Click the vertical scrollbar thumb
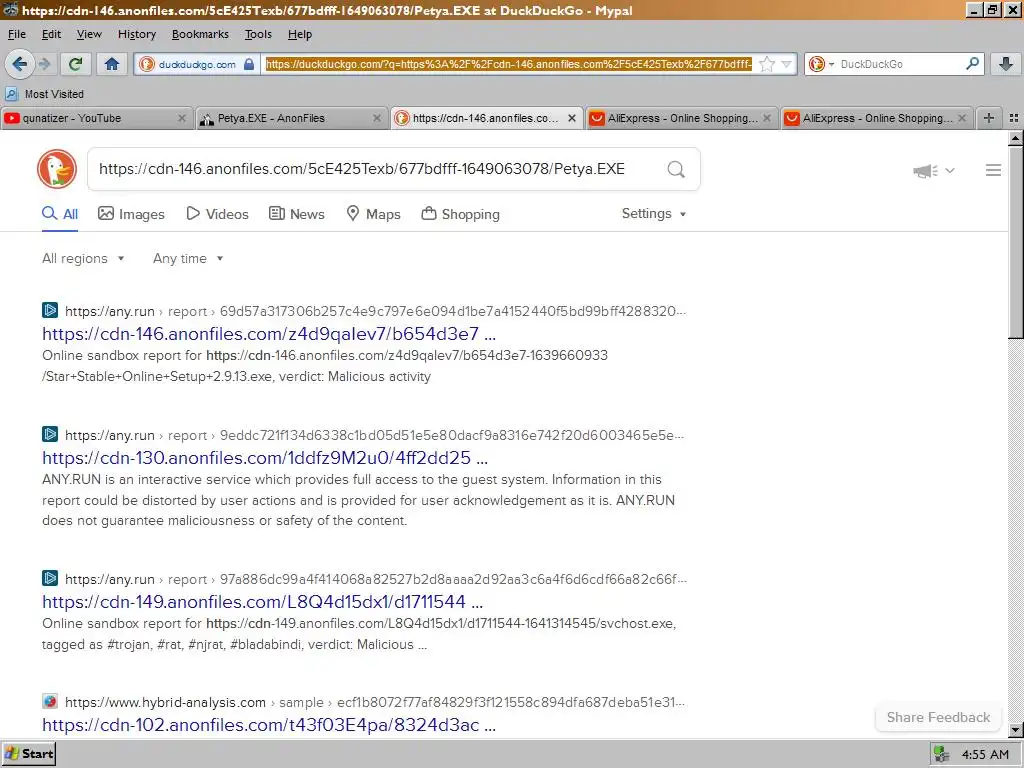1024x768 pixels. (x=1016, y=242)
